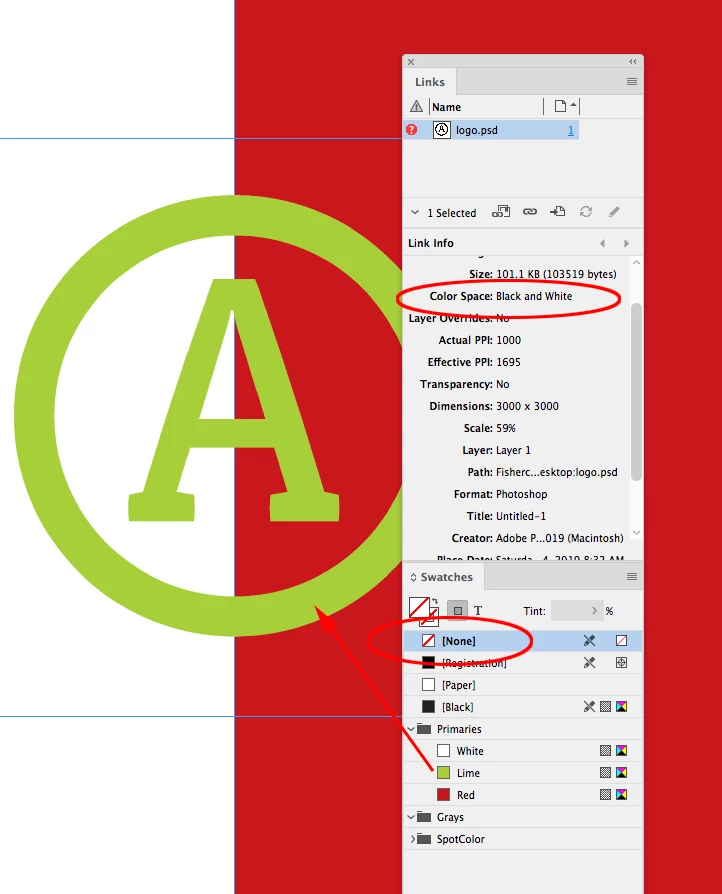Viewport: 722px width, 894px height.
Task: Select the Lime swatch
Action: click(x=523, y=773)
